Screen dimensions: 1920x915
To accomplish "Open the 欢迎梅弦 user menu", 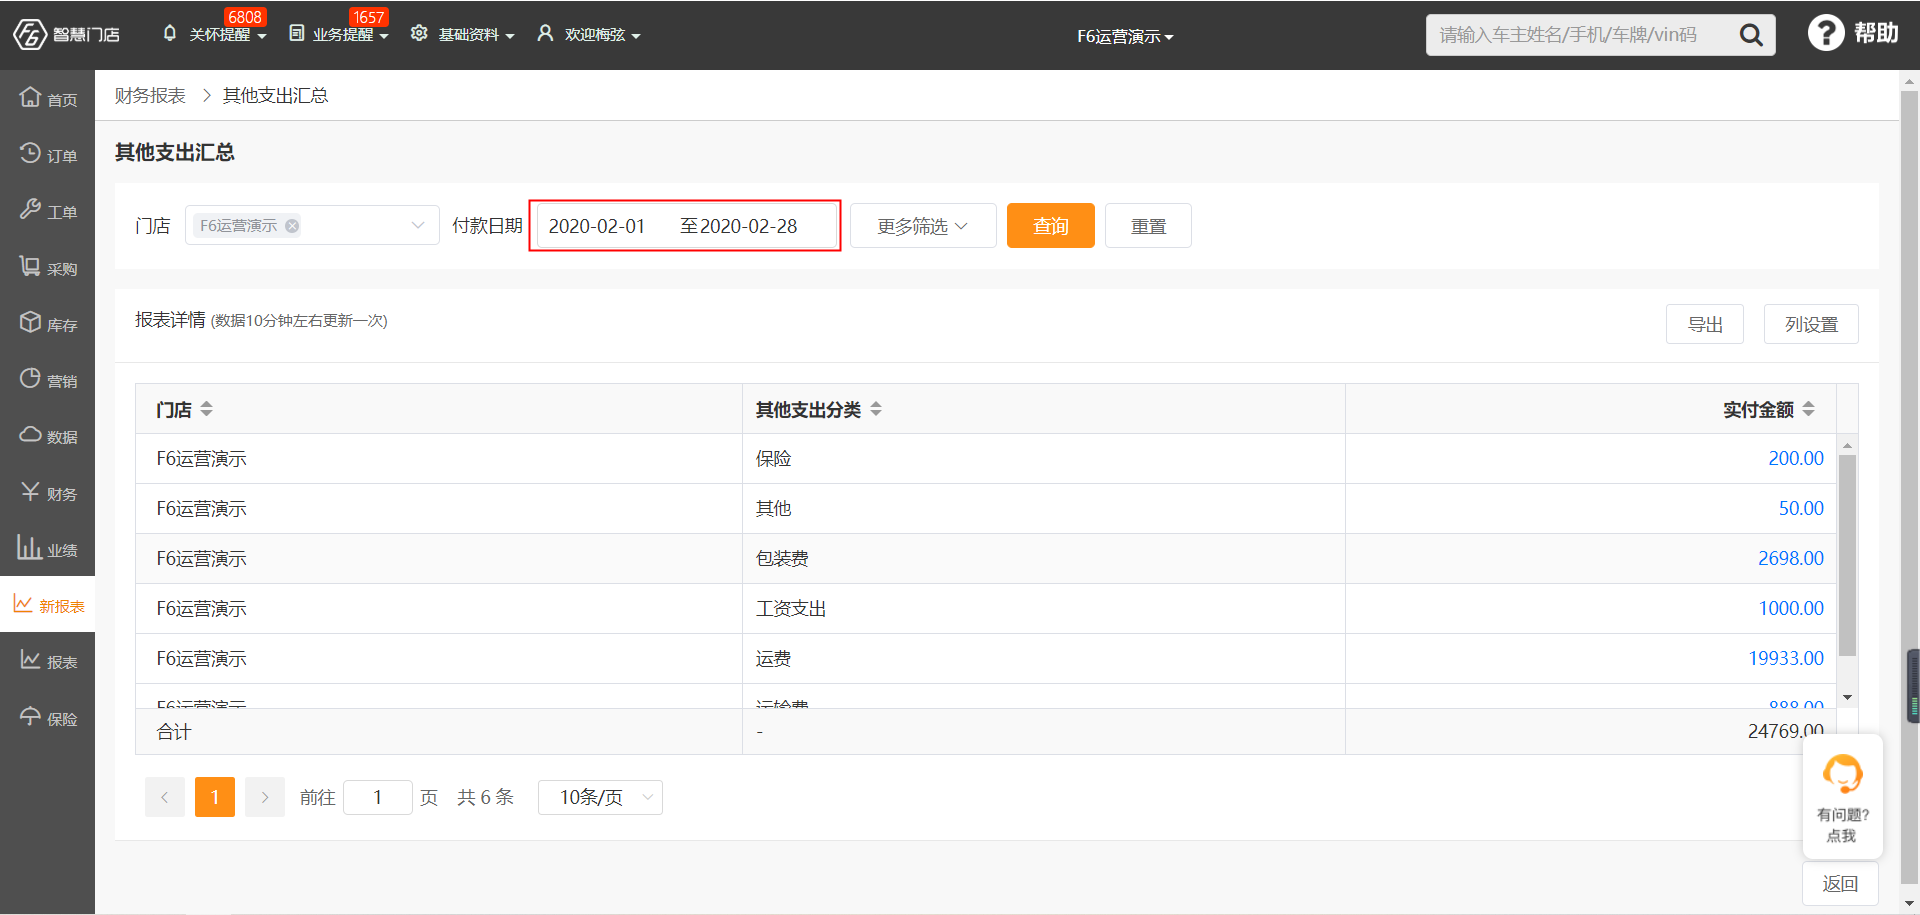I will coord(589,35).
